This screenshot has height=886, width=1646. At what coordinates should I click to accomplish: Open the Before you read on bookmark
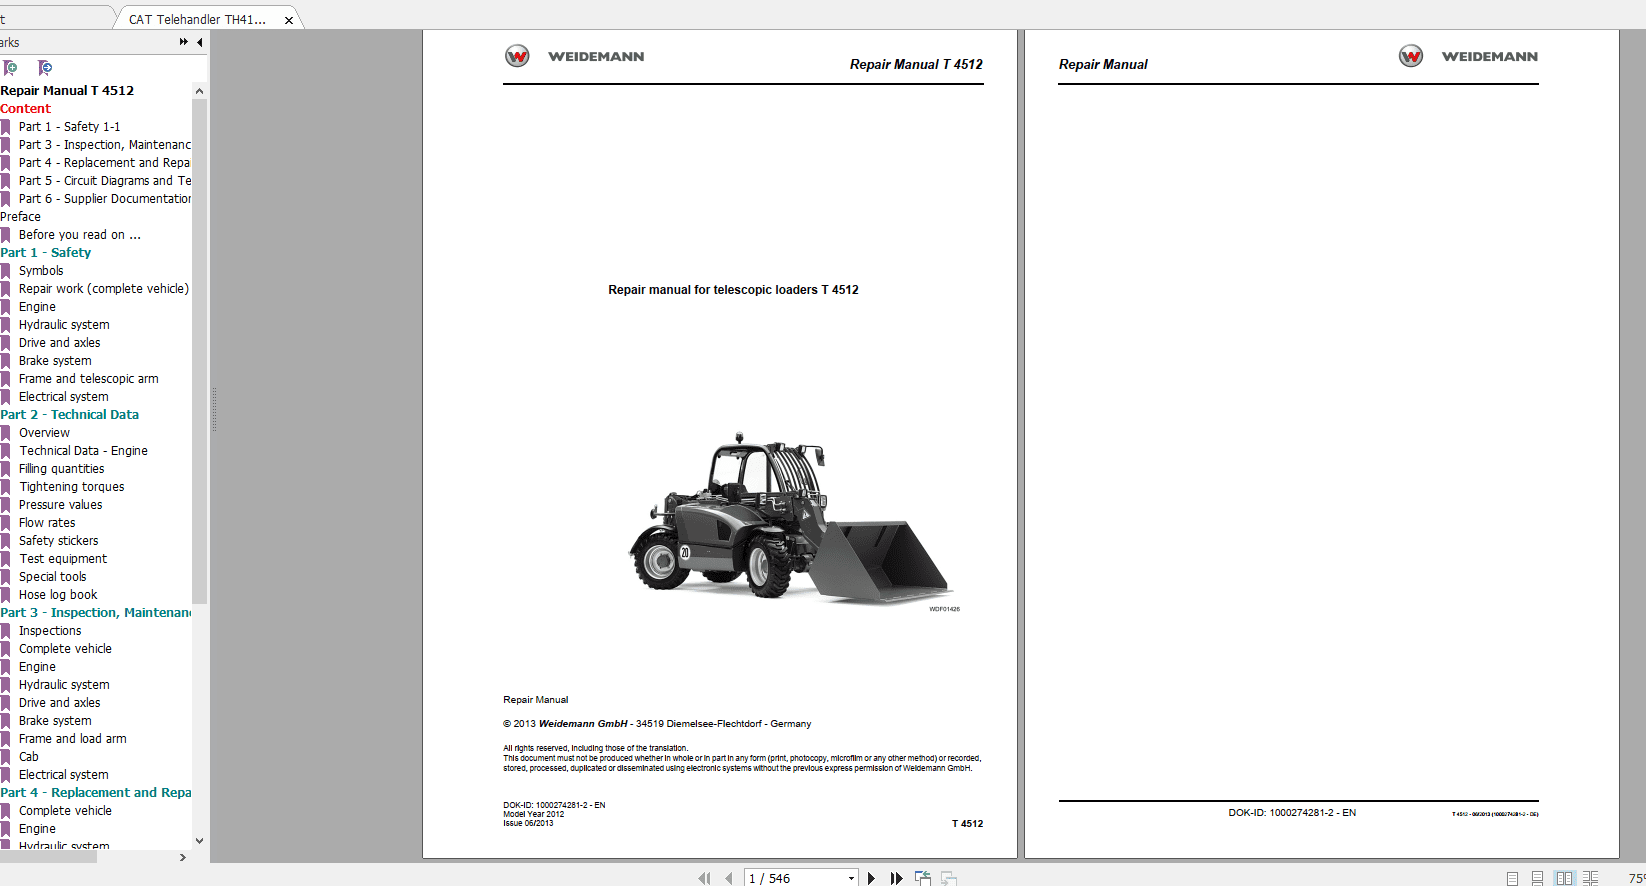pos(79,234)
